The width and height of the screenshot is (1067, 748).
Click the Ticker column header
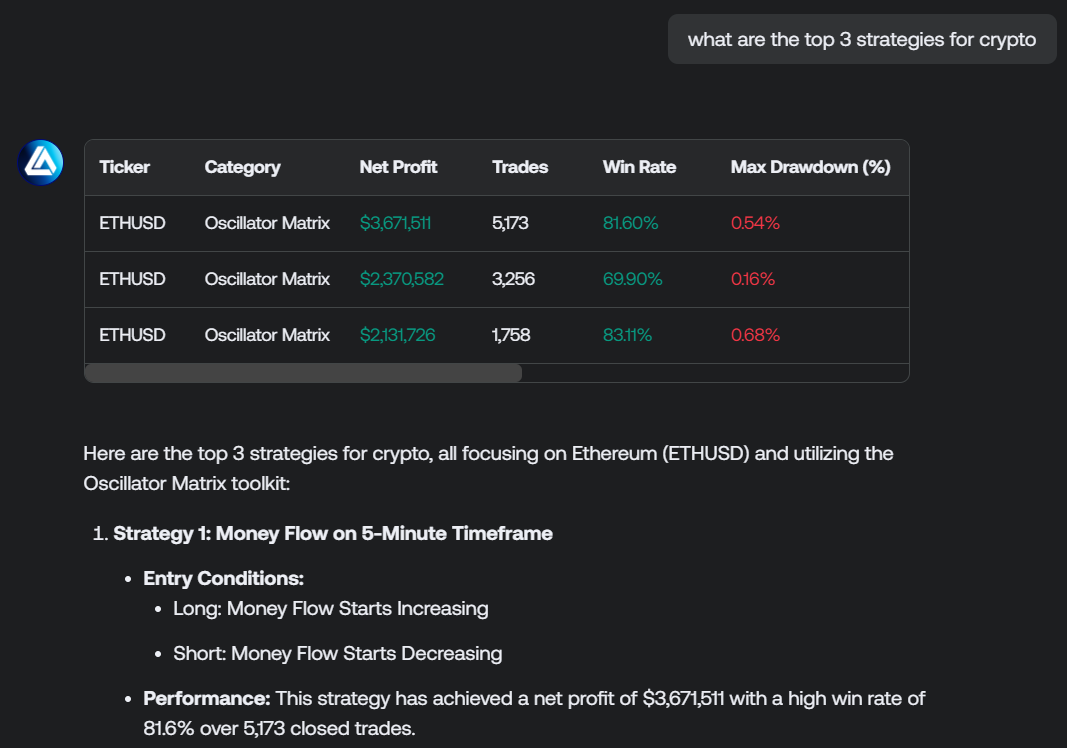tap(125, 167)
